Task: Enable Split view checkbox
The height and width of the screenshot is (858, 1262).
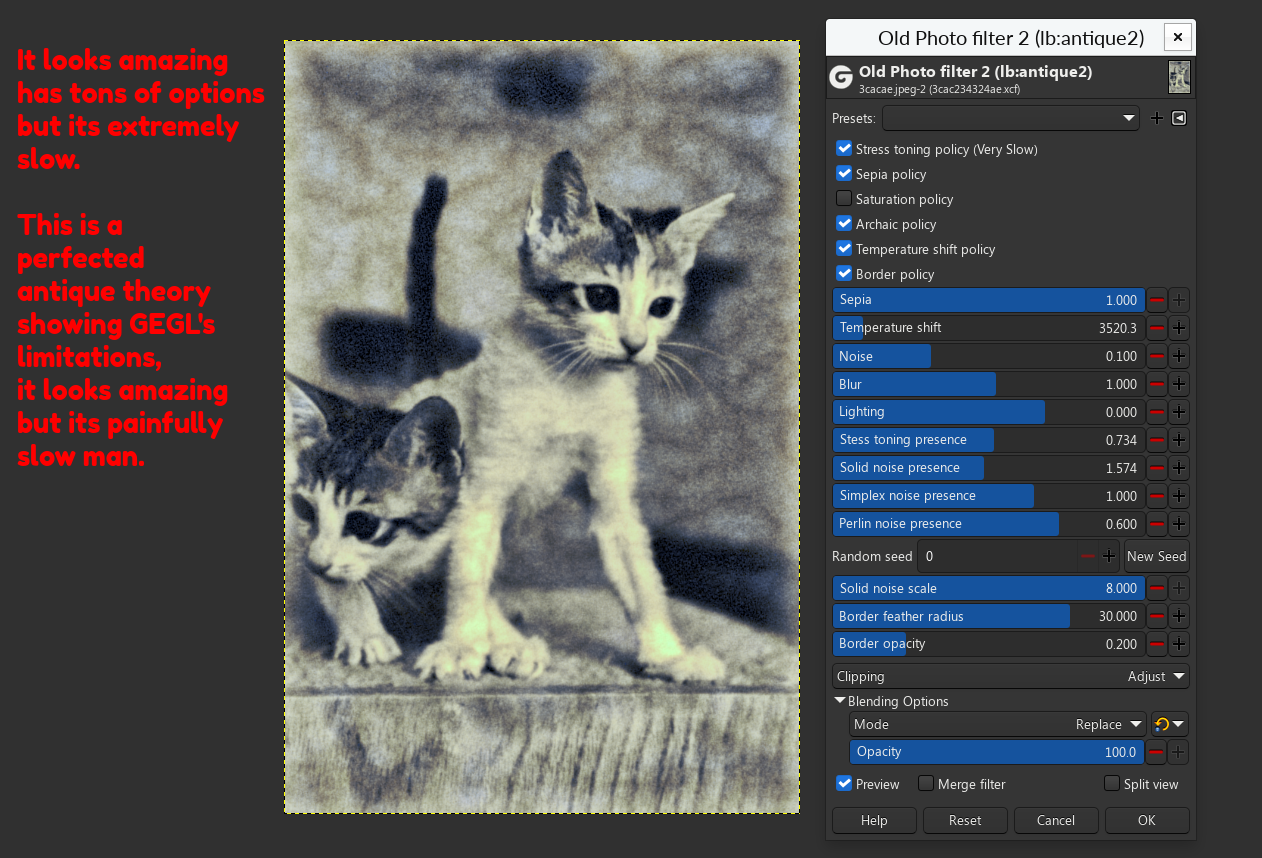Action: click(1112, 784)
